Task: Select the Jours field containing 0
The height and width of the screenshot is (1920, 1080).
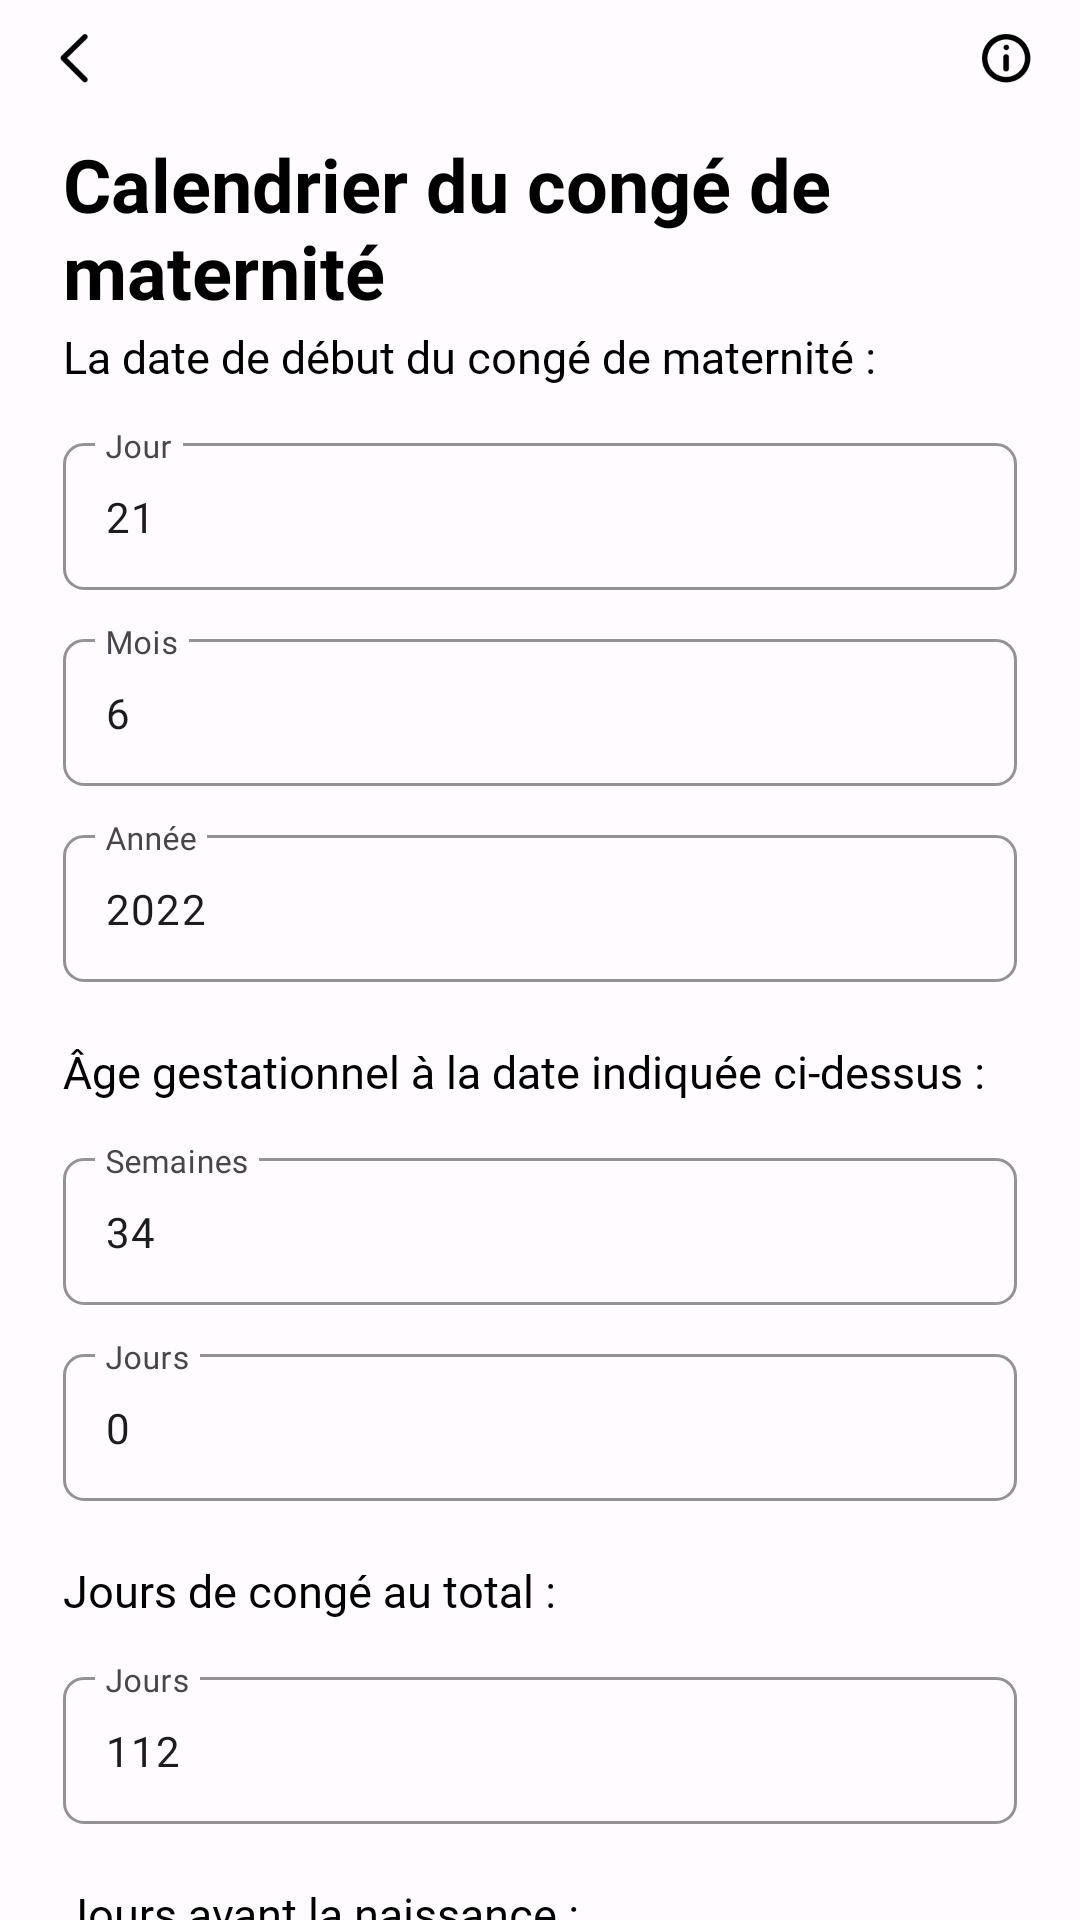Action: click(x=540, y=1427)
